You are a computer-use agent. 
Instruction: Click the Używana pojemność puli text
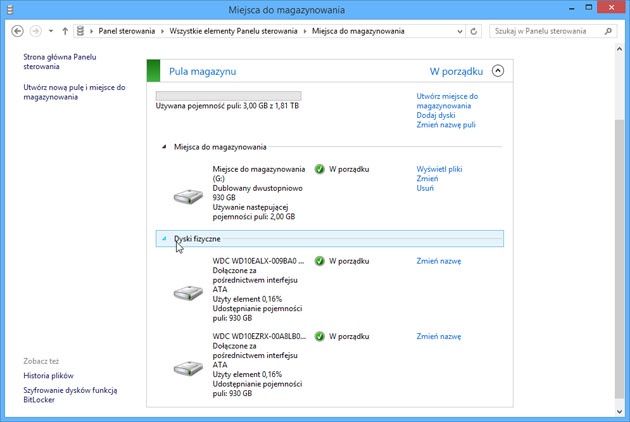pyautogui.click(x=227, y=106)
